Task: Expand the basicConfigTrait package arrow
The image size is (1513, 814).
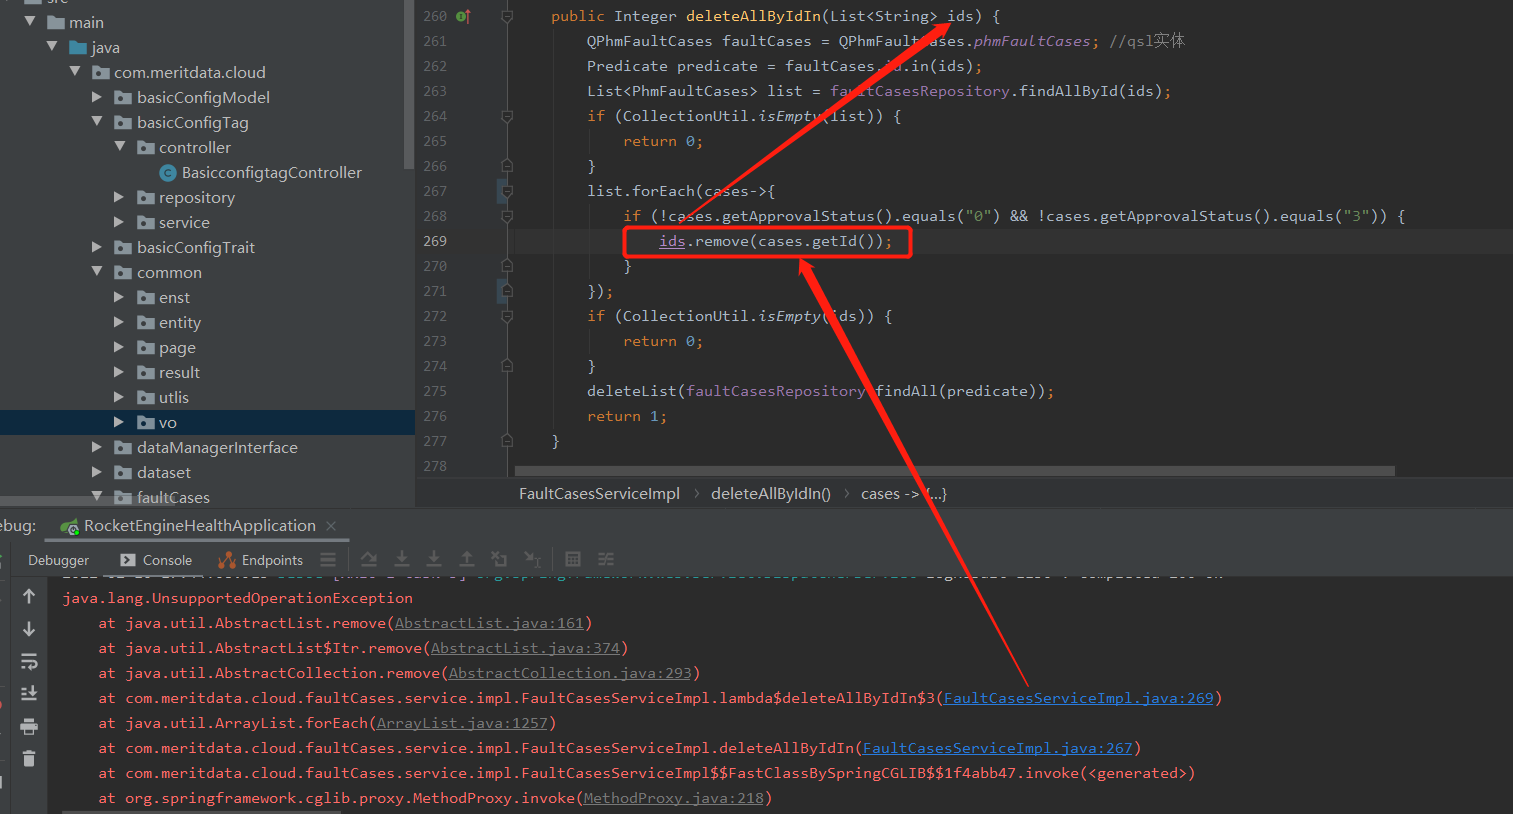Action: (97, 247)
